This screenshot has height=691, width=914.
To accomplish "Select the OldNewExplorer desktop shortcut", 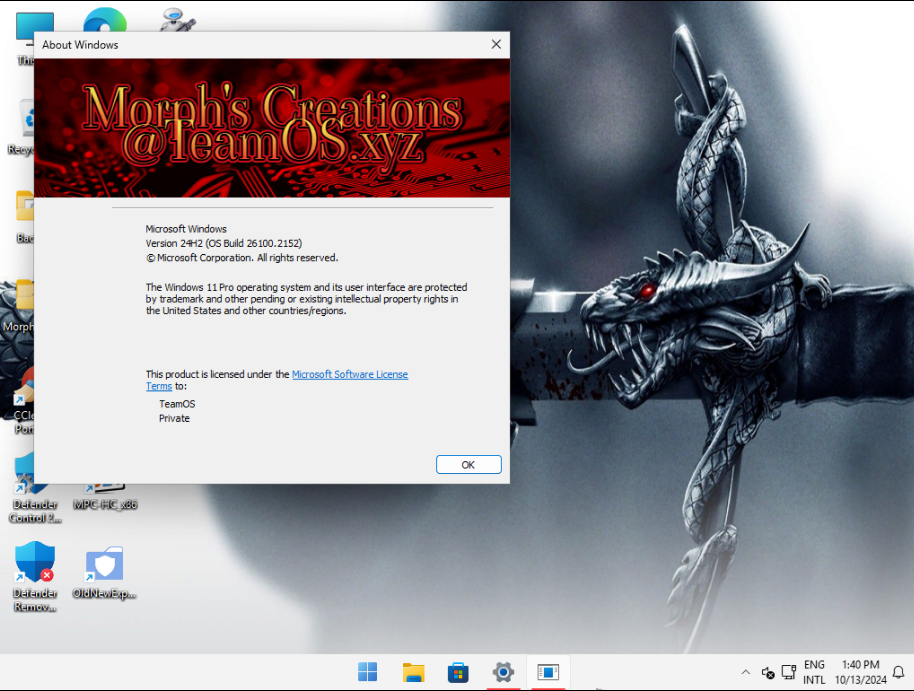I will pyautogui.click(x=104, y=572).
